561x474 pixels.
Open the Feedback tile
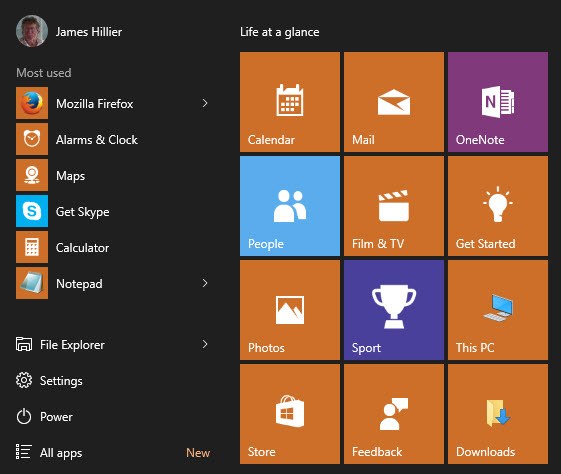[394, 414]
